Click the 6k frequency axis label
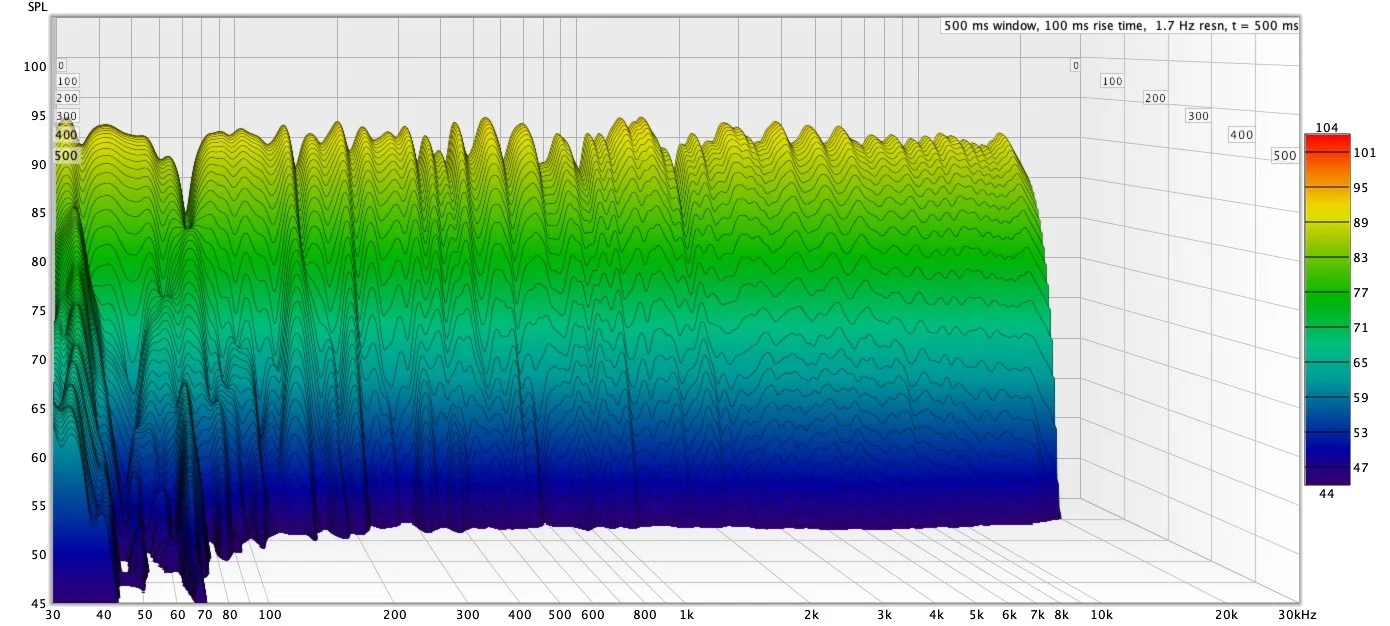 click(1010, 615)
